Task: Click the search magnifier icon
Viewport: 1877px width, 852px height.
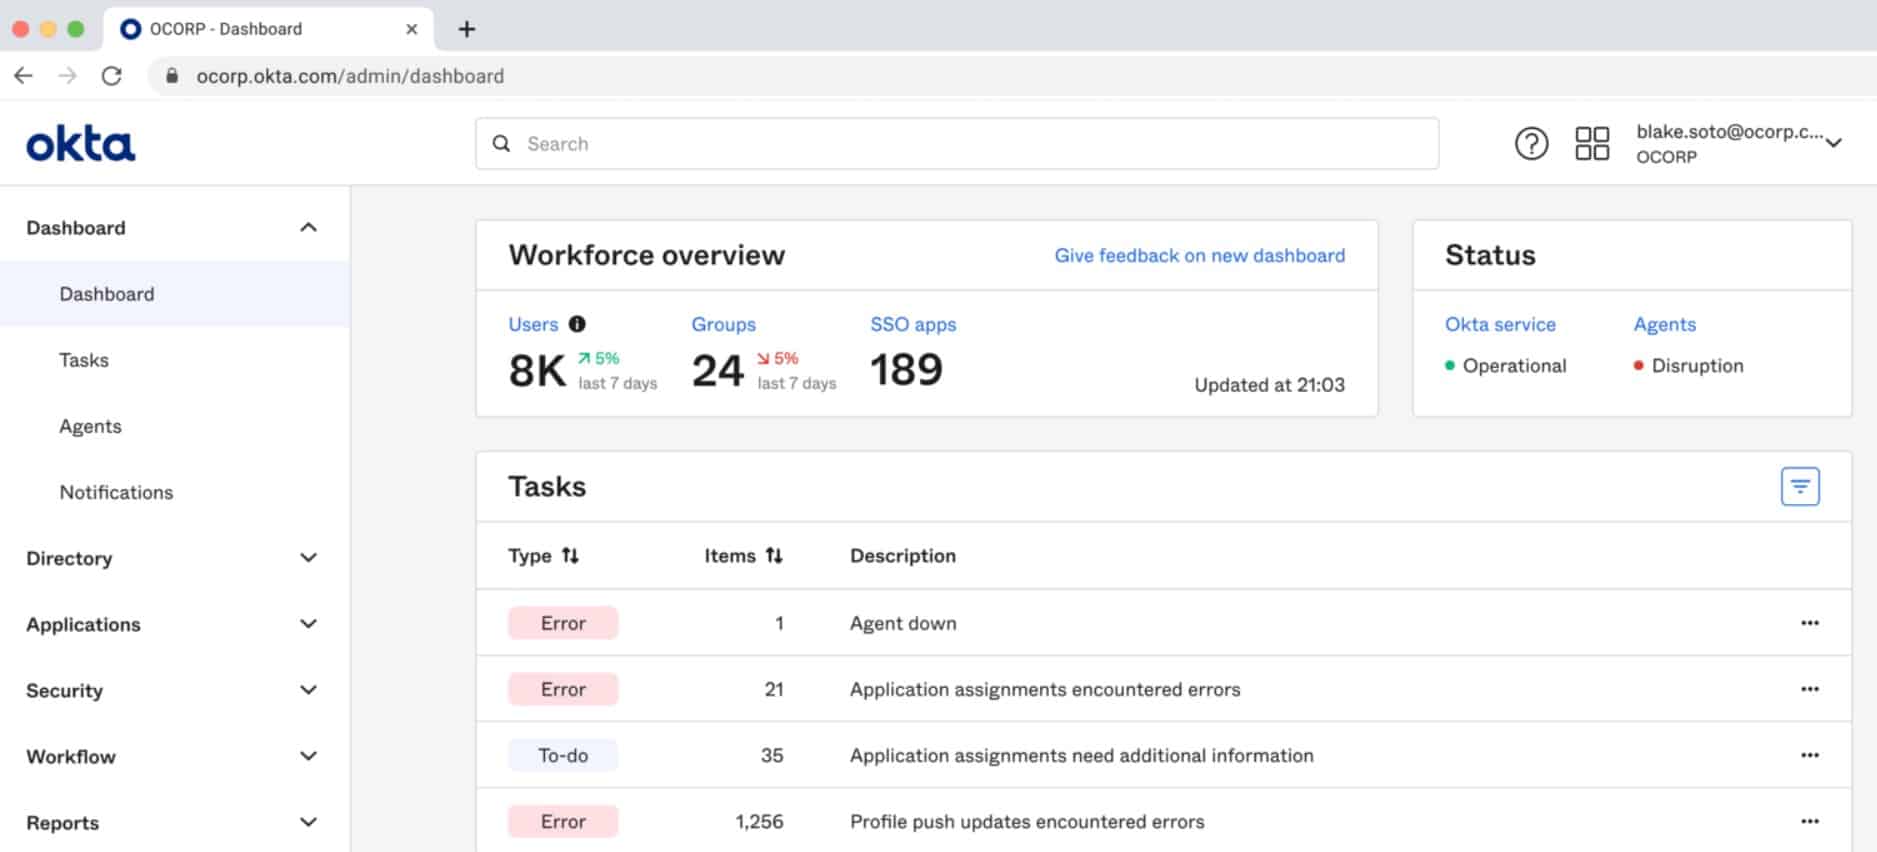Action: click(x=501, y=144)
